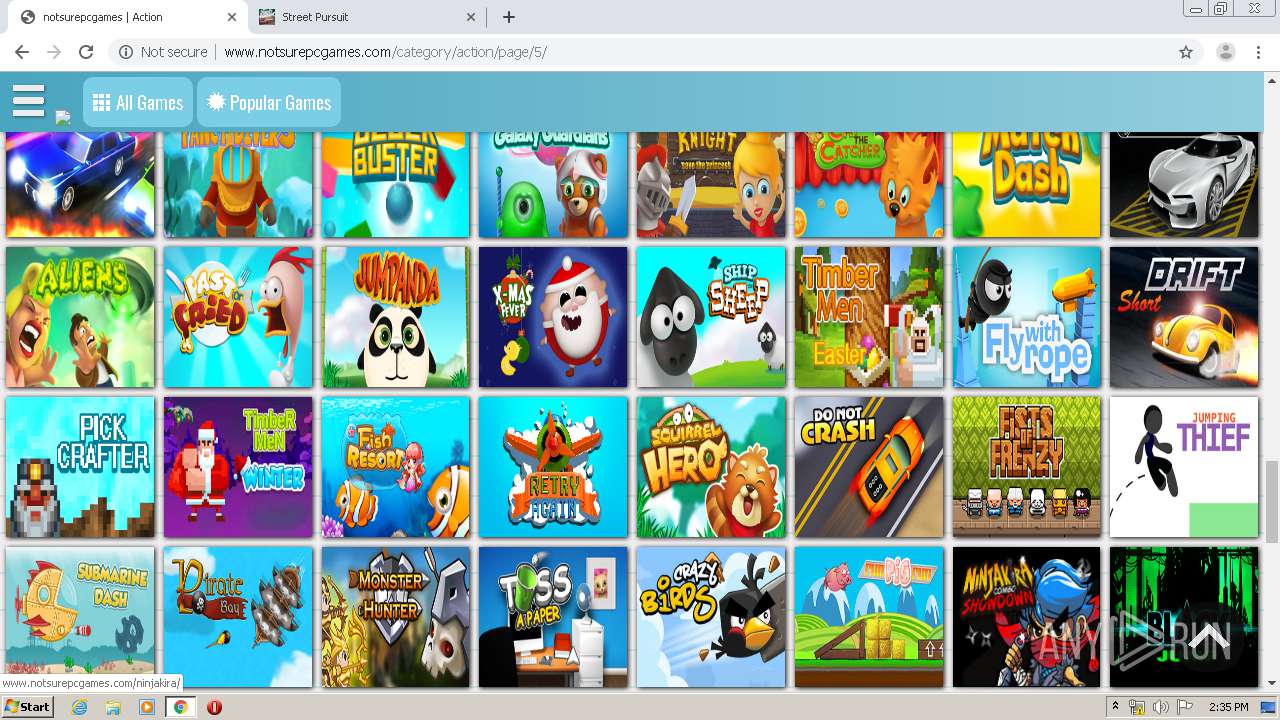Play the Retry Again game
Image resolution: width=1280 pixels, height=720 pixels.
coord(553,467)
